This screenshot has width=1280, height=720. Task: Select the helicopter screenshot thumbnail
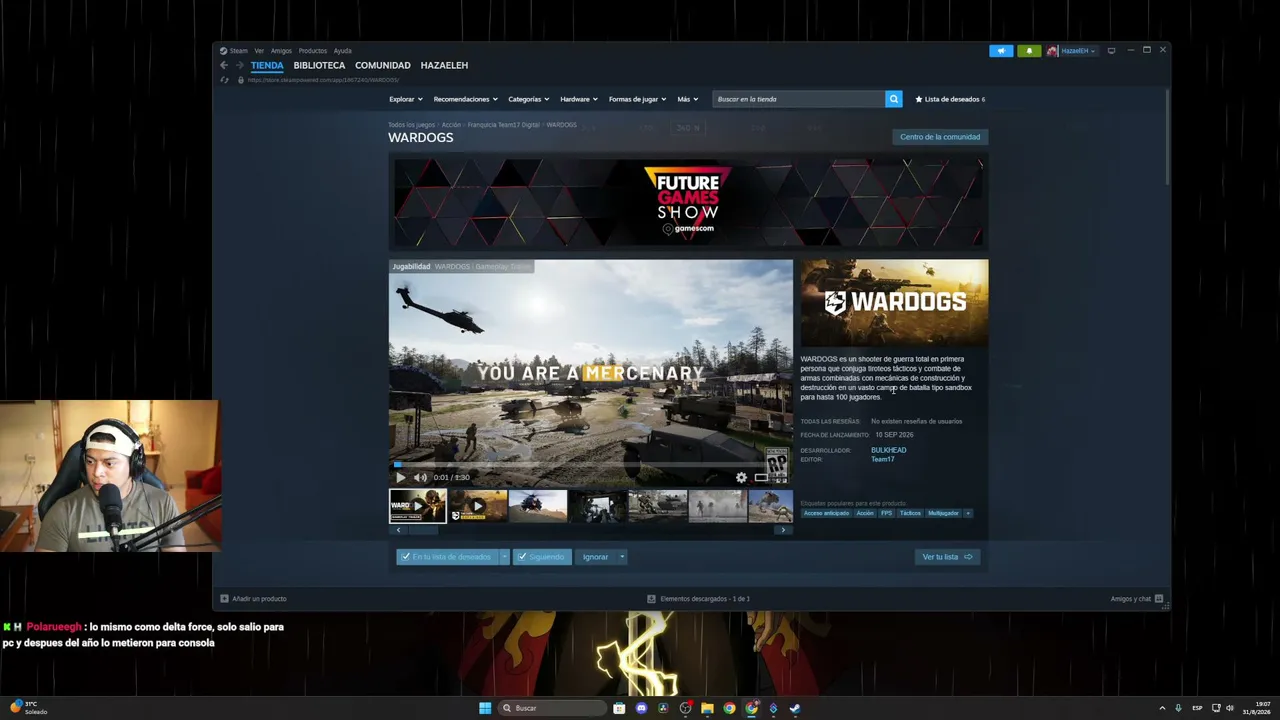[537, 506]
